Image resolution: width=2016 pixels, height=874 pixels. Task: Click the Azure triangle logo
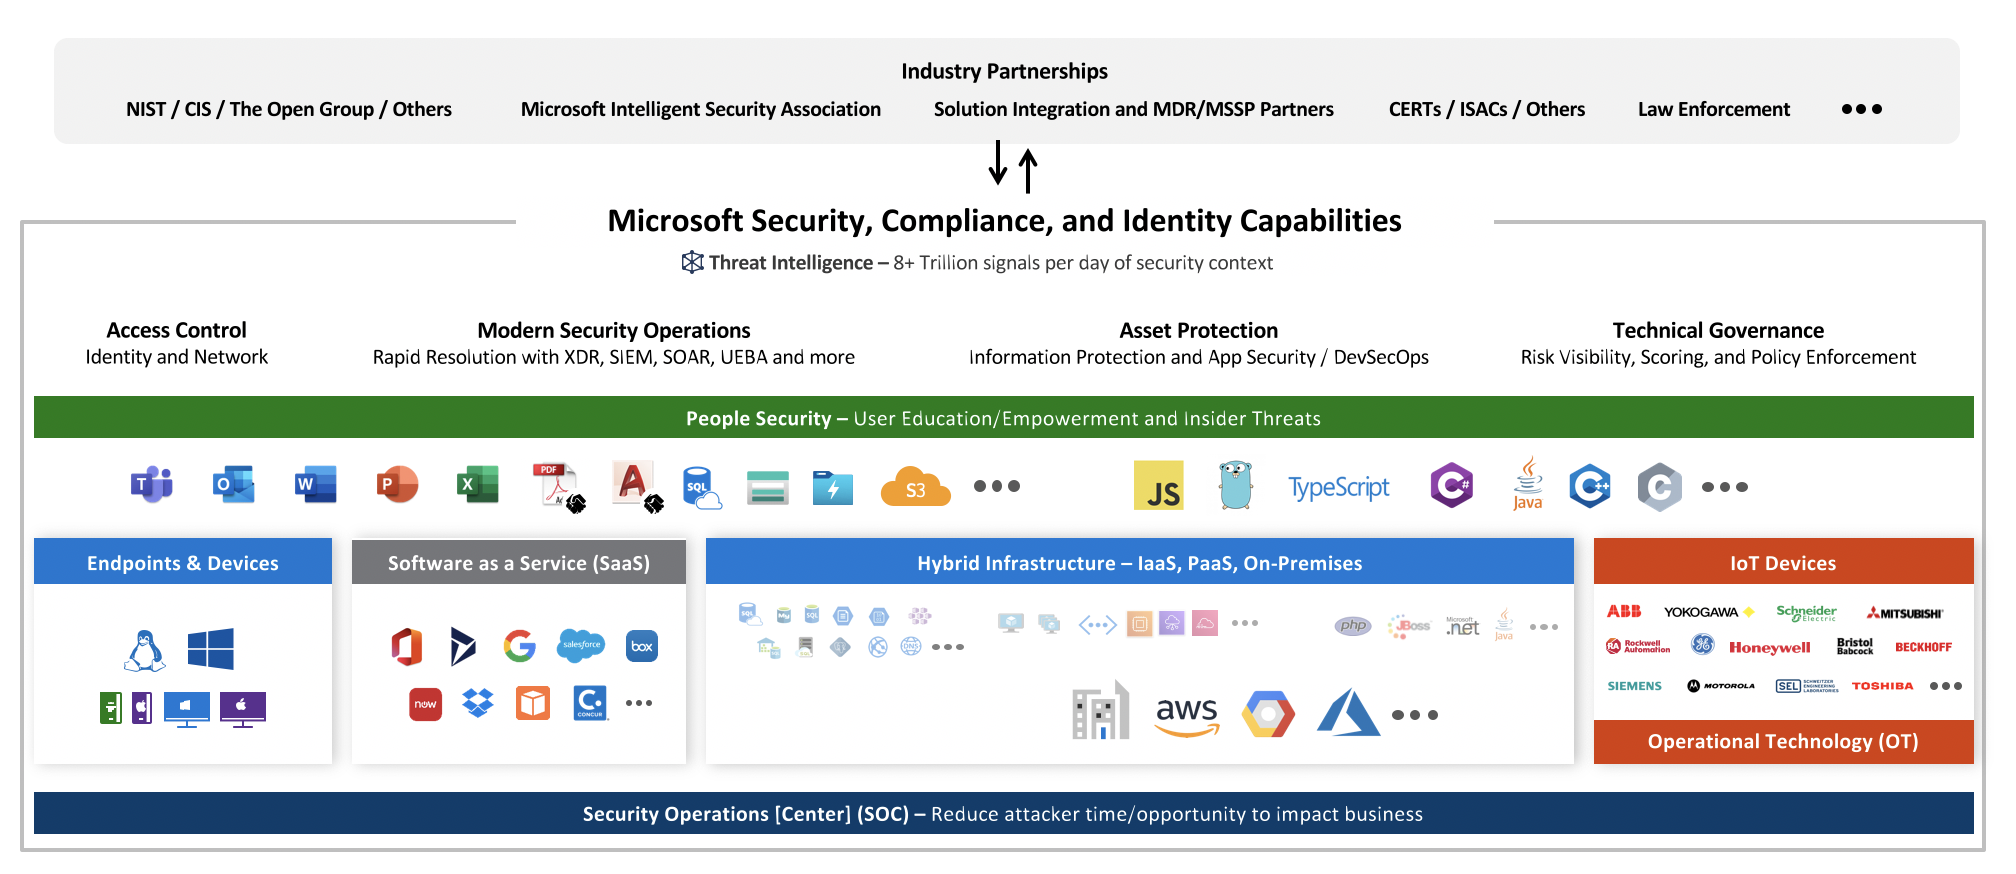[1348, 713]
